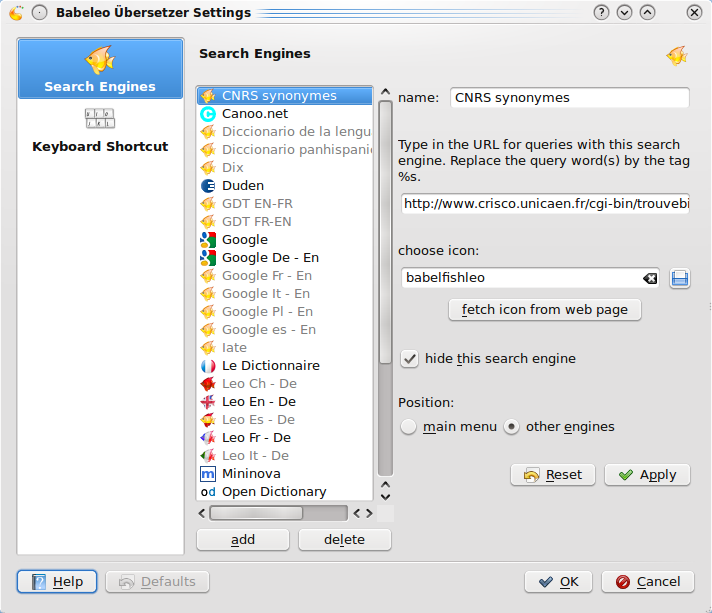Click the name input field
Viewport: 712px width, 613px height.
569,98
